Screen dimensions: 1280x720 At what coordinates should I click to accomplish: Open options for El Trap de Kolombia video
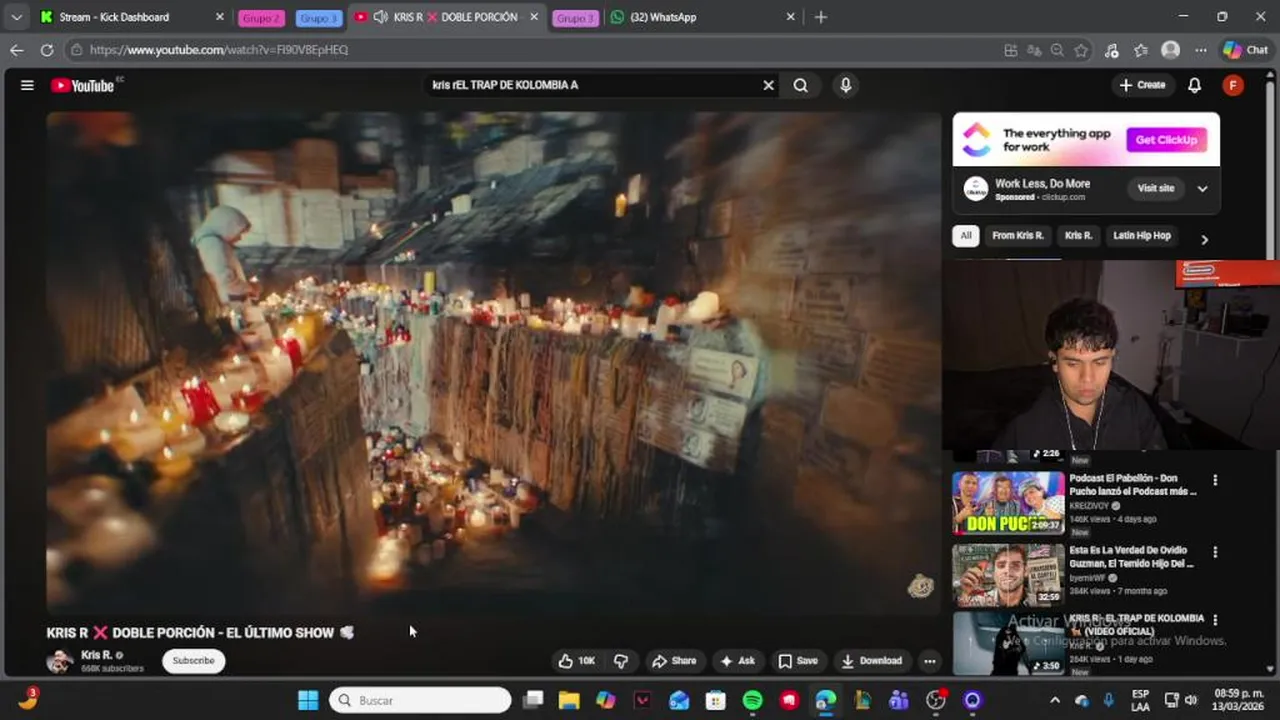1215,620
